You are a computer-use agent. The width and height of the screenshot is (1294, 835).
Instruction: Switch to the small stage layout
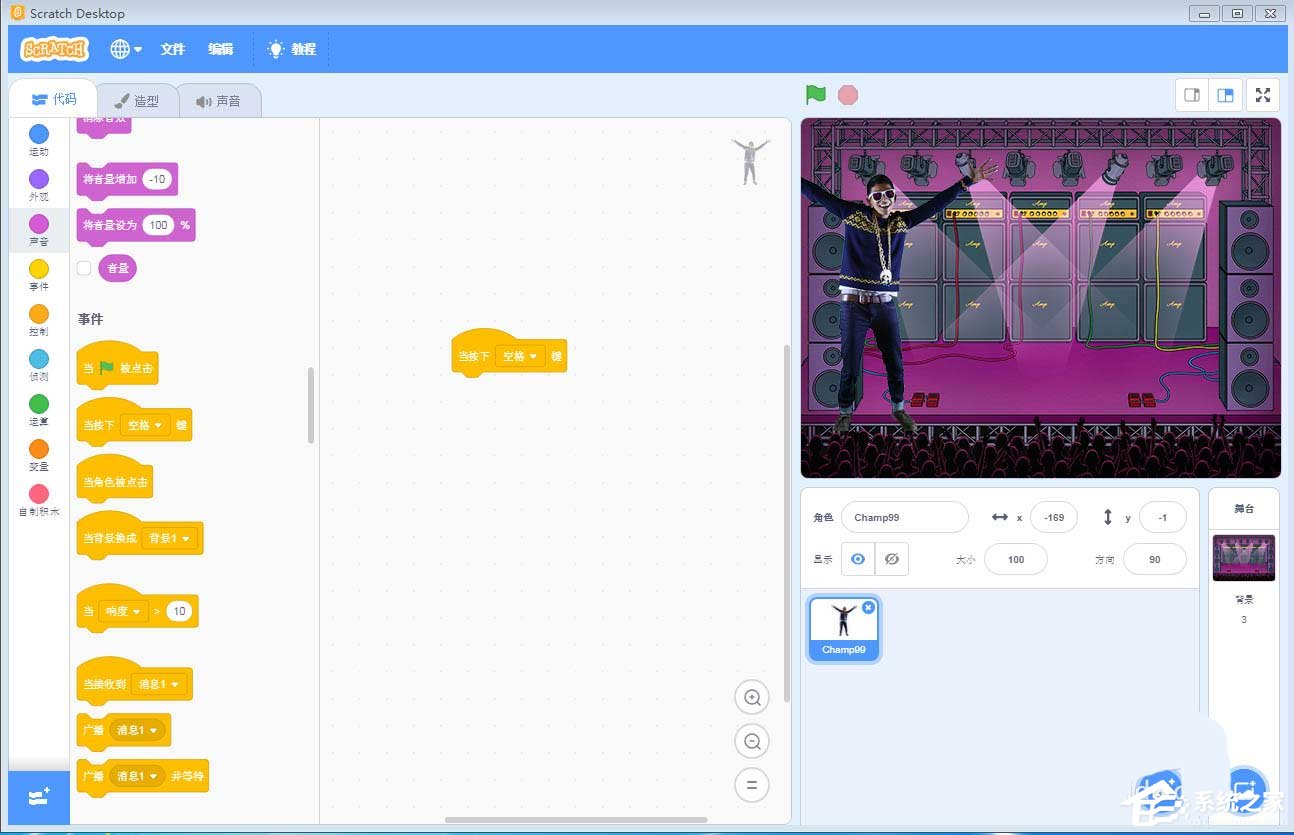(1192, 95)
